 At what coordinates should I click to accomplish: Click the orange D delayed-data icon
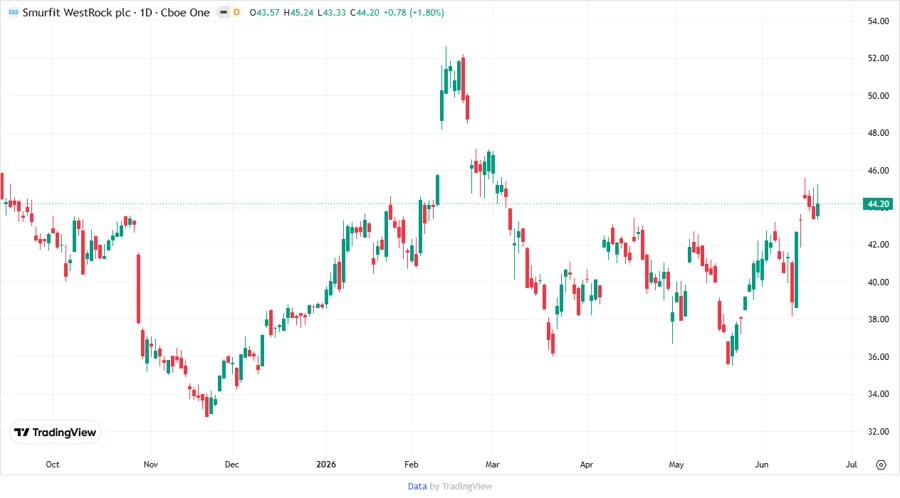tap(236, 12)
